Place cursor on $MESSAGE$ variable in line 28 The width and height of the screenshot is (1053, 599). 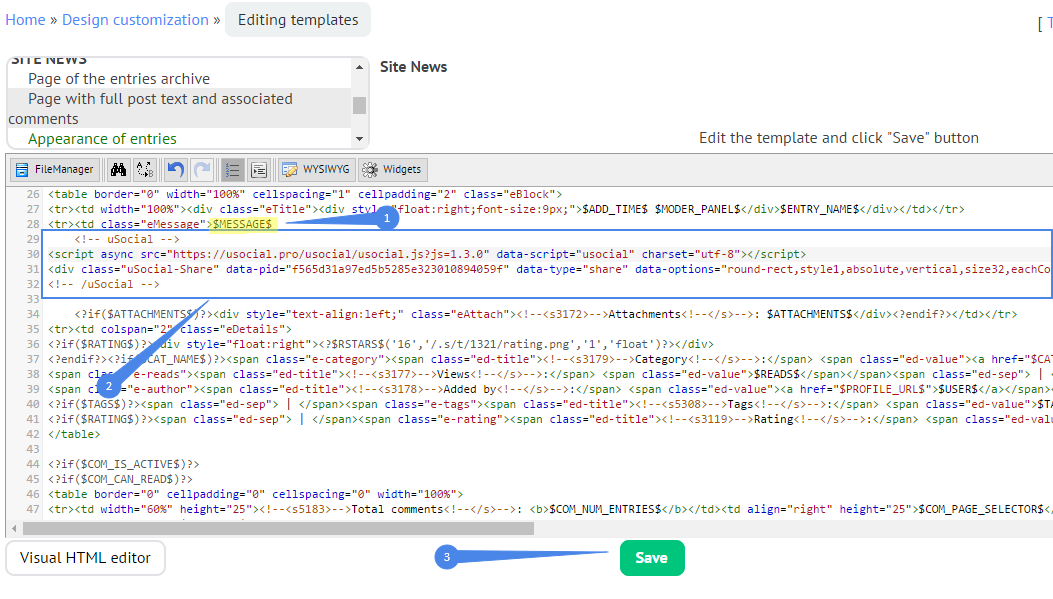242,224
